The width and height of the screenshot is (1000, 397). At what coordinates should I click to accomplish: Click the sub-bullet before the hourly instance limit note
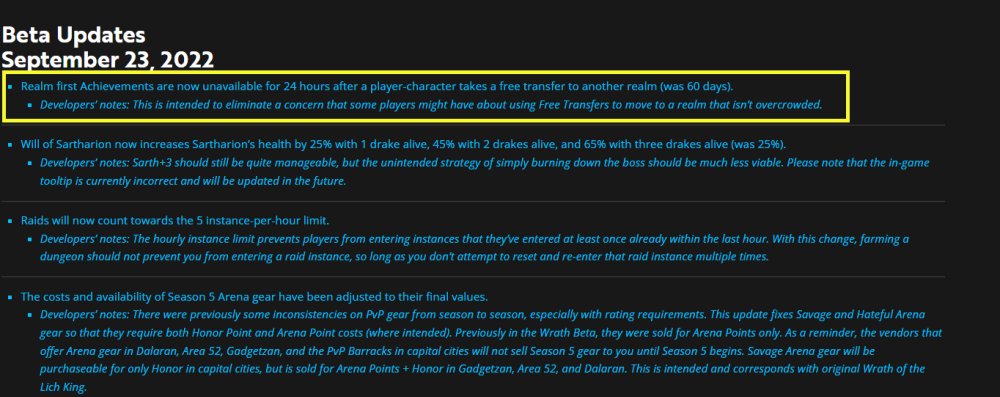pyautogui.click(x=30, y=239)
